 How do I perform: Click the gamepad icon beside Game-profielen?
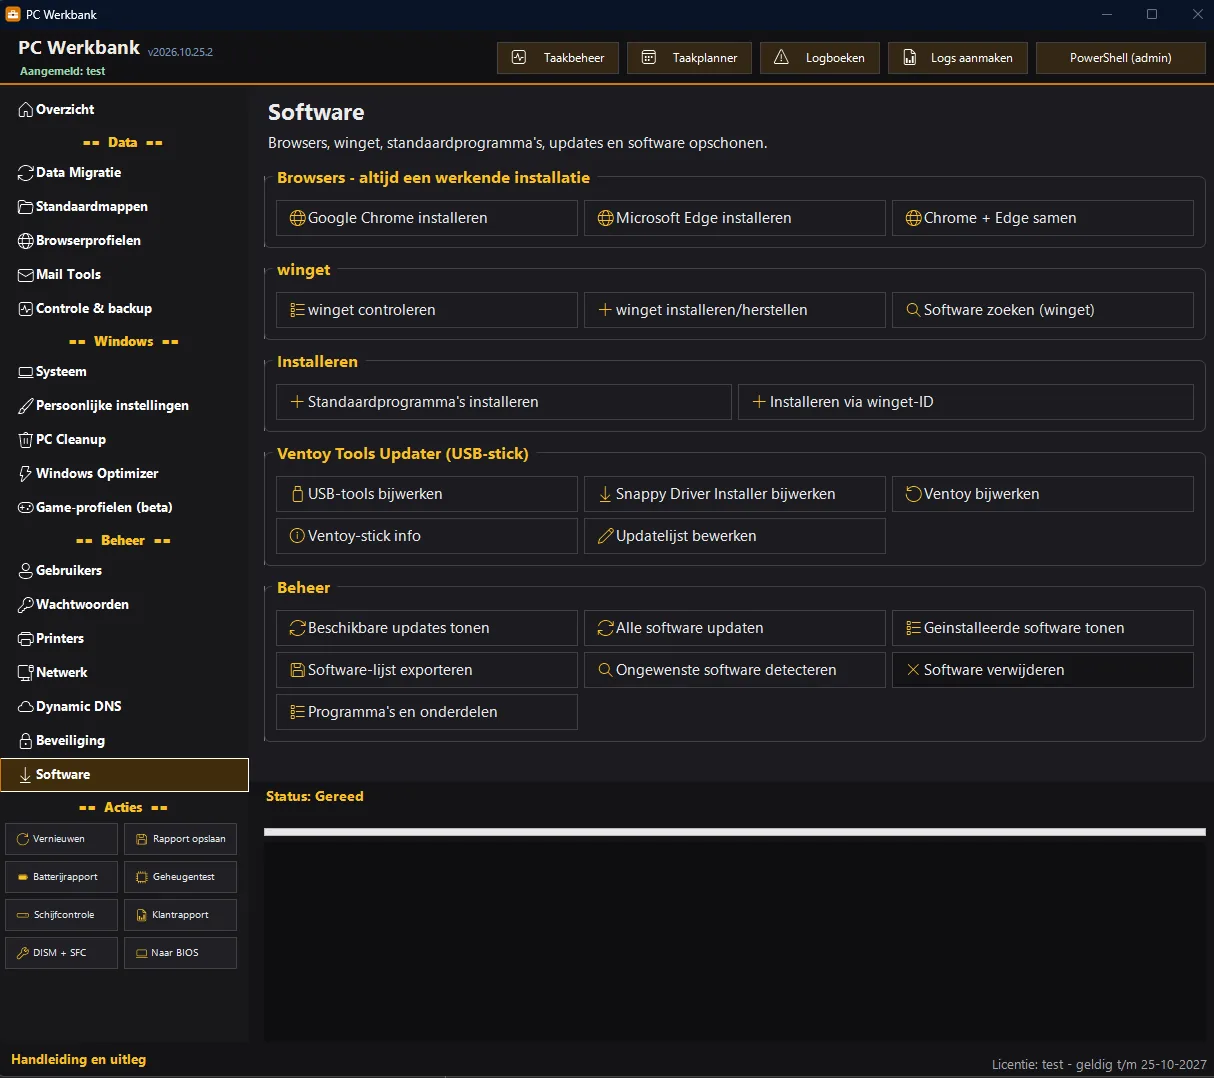26,508
